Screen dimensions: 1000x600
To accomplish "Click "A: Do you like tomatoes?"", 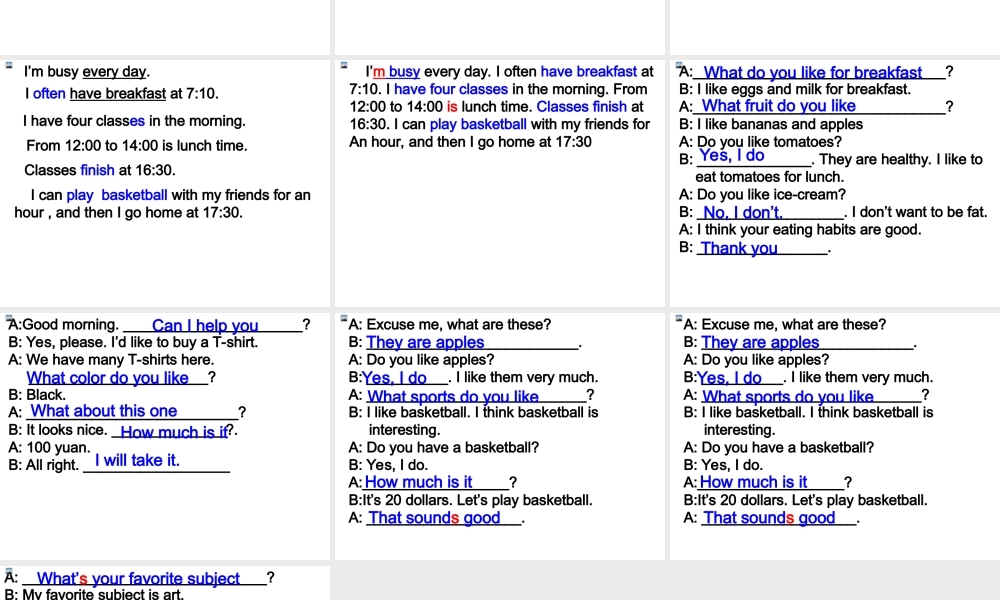I will tap(760, 142).
